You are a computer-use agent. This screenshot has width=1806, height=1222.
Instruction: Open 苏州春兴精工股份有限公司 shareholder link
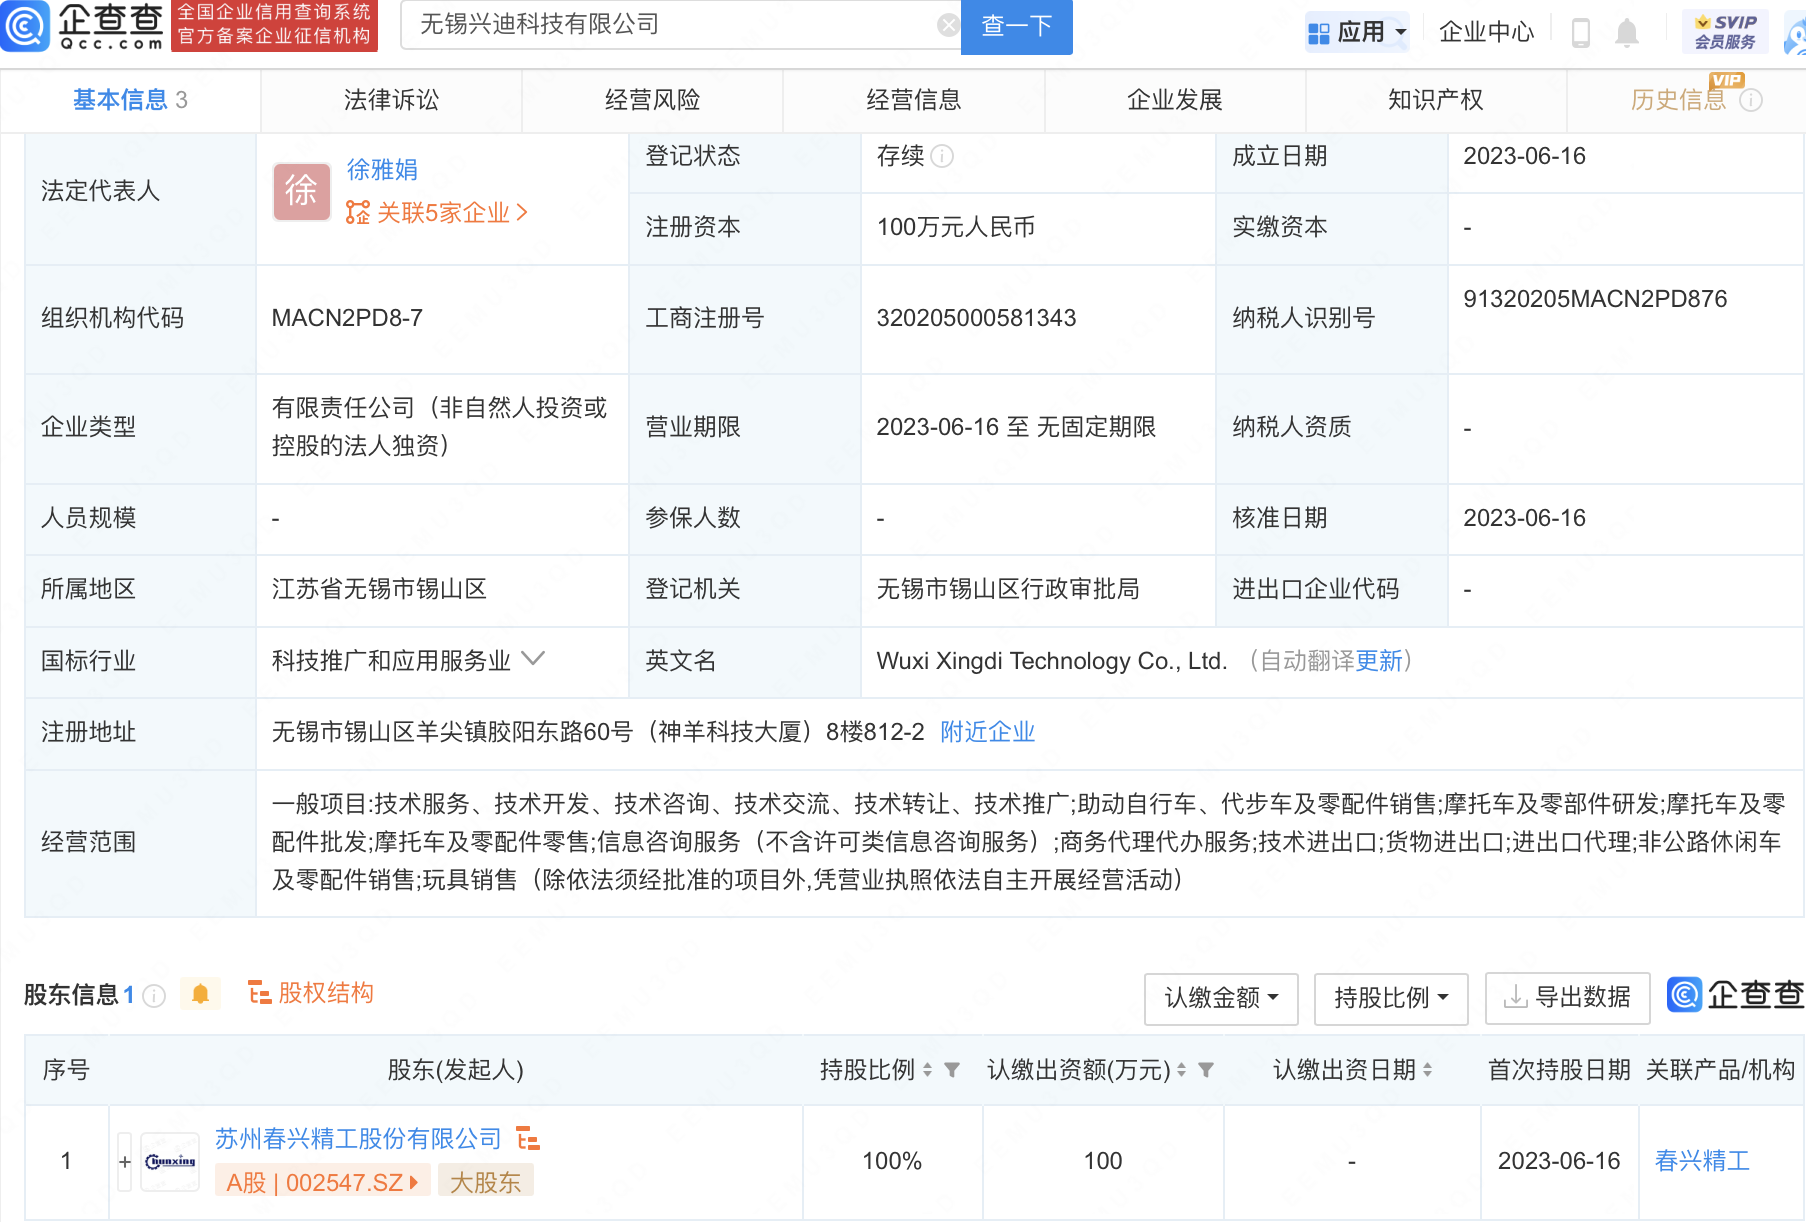coord(355,1138)
